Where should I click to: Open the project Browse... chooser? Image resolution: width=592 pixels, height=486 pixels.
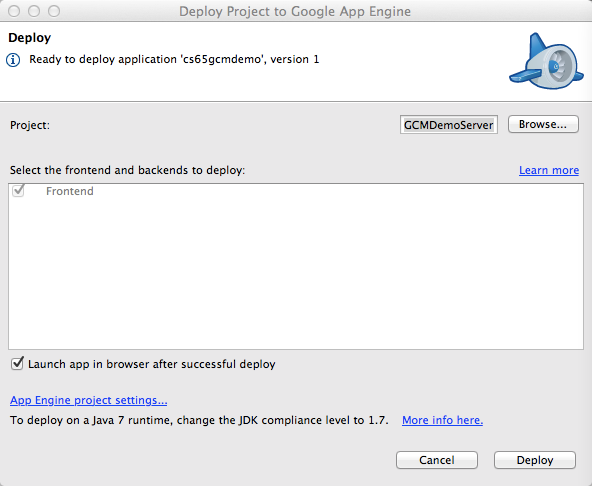coord(543,124)
